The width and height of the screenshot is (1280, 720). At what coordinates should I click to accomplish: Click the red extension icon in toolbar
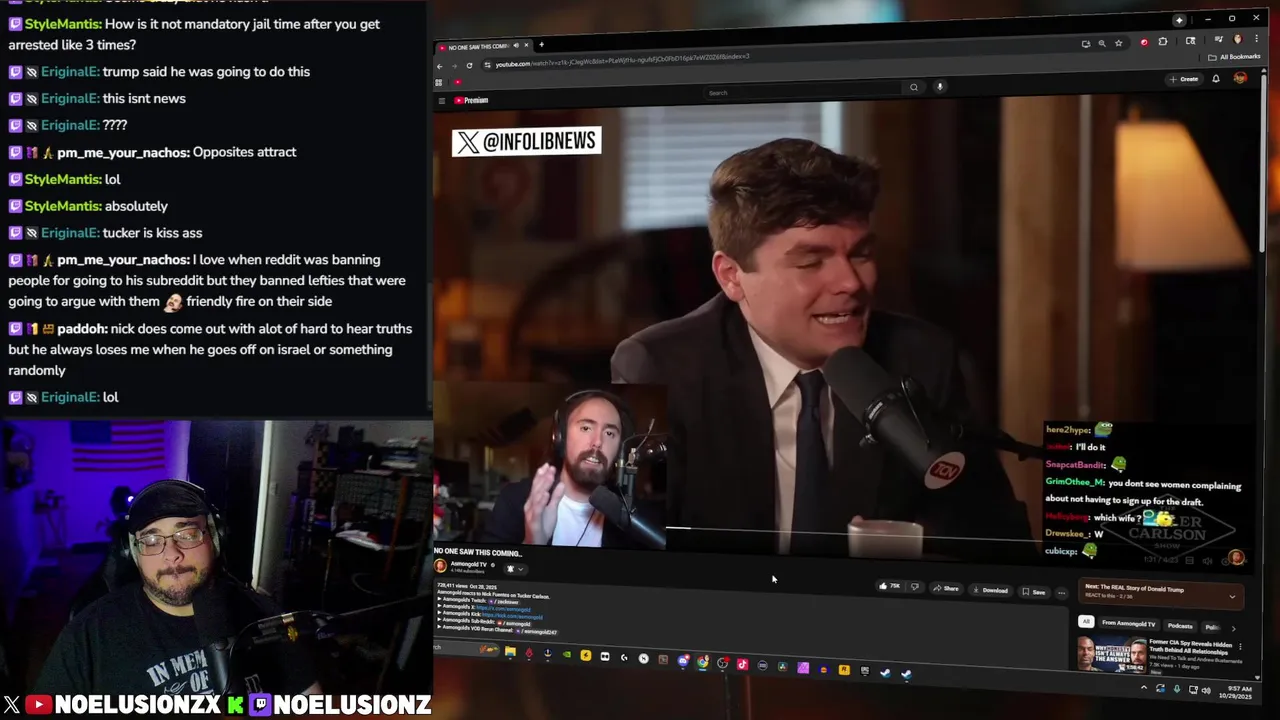click(1144, 42)
